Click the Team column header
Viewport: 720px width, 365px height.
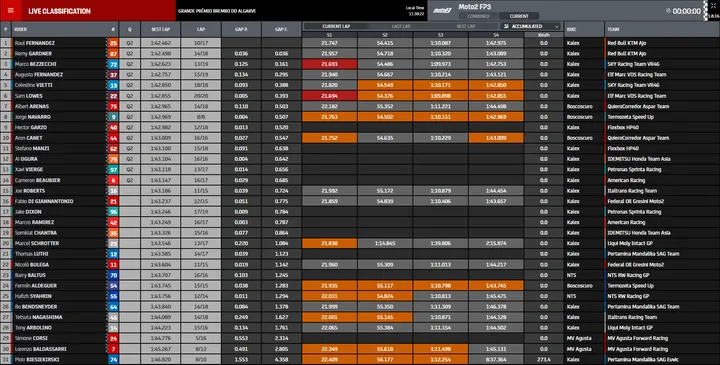tap(662, 29)
